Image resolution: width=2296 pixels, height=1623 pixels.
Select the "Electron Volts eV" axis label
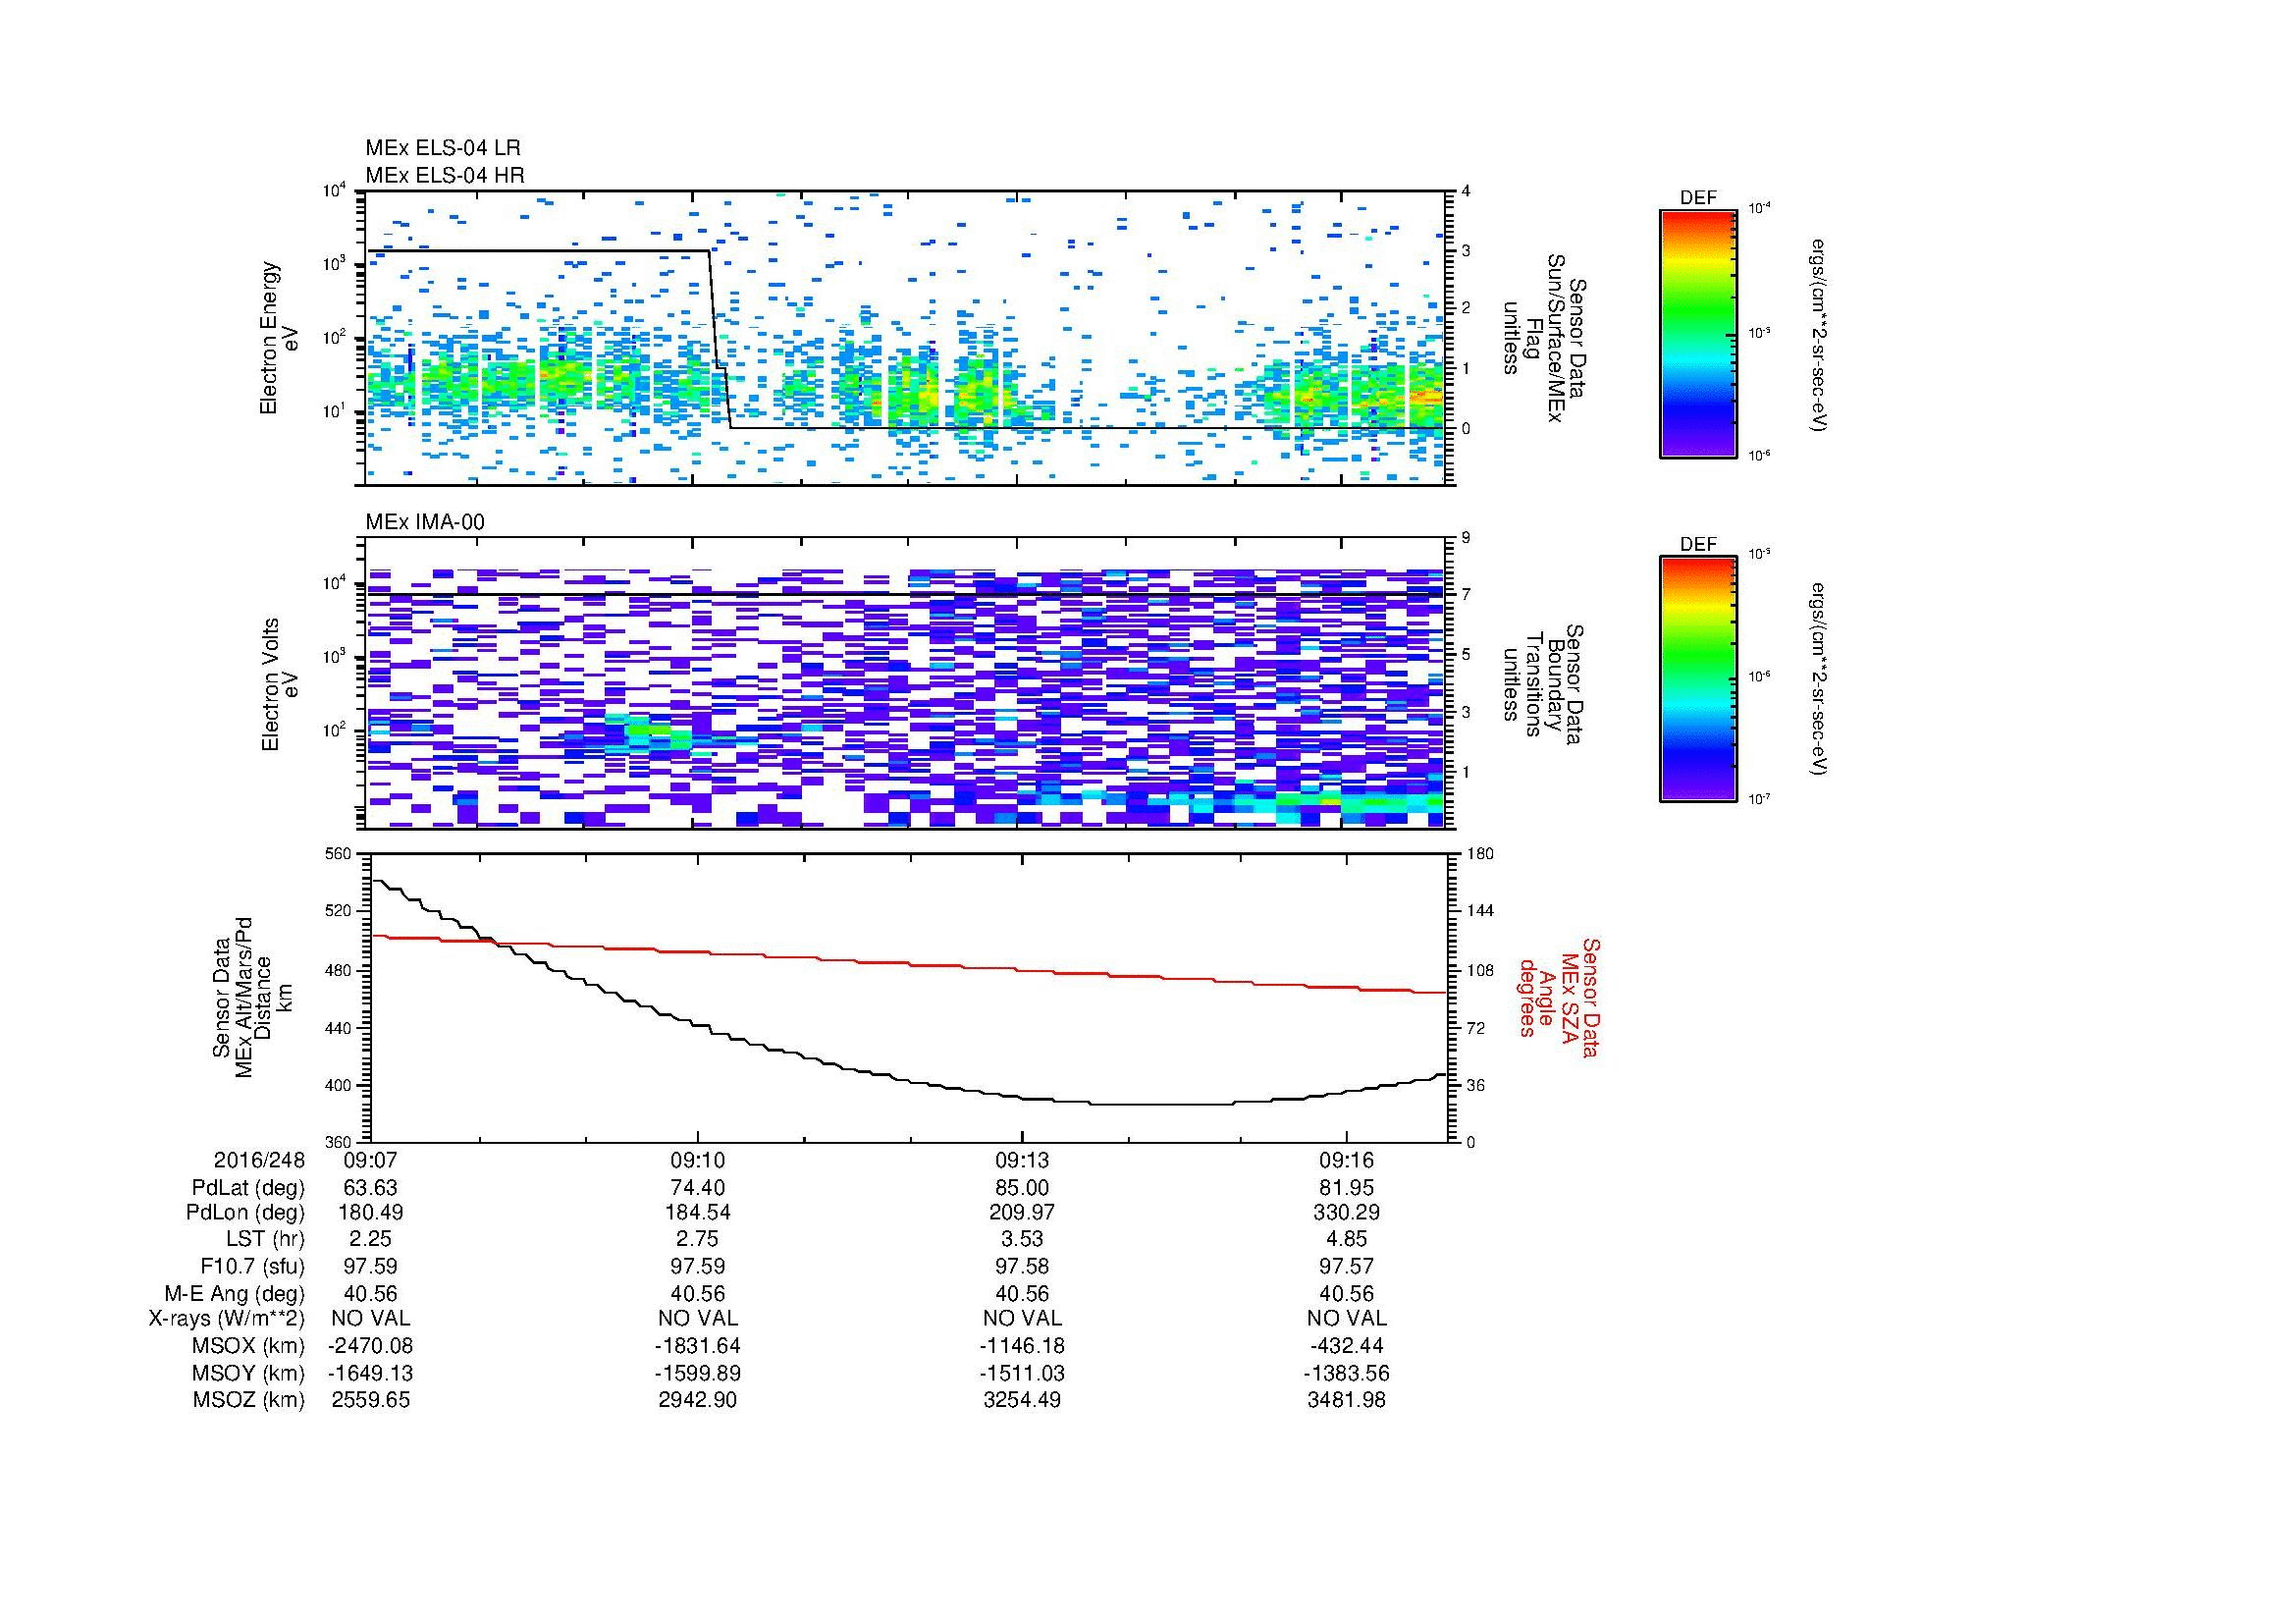coord(280,684)
